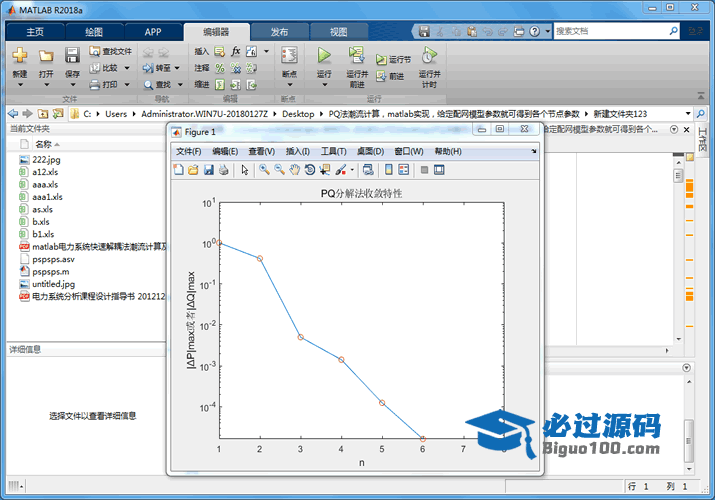Open Figure 1 编辑(E) menu
The width and height of the screenshot is (715, 500).
point(225,151)
